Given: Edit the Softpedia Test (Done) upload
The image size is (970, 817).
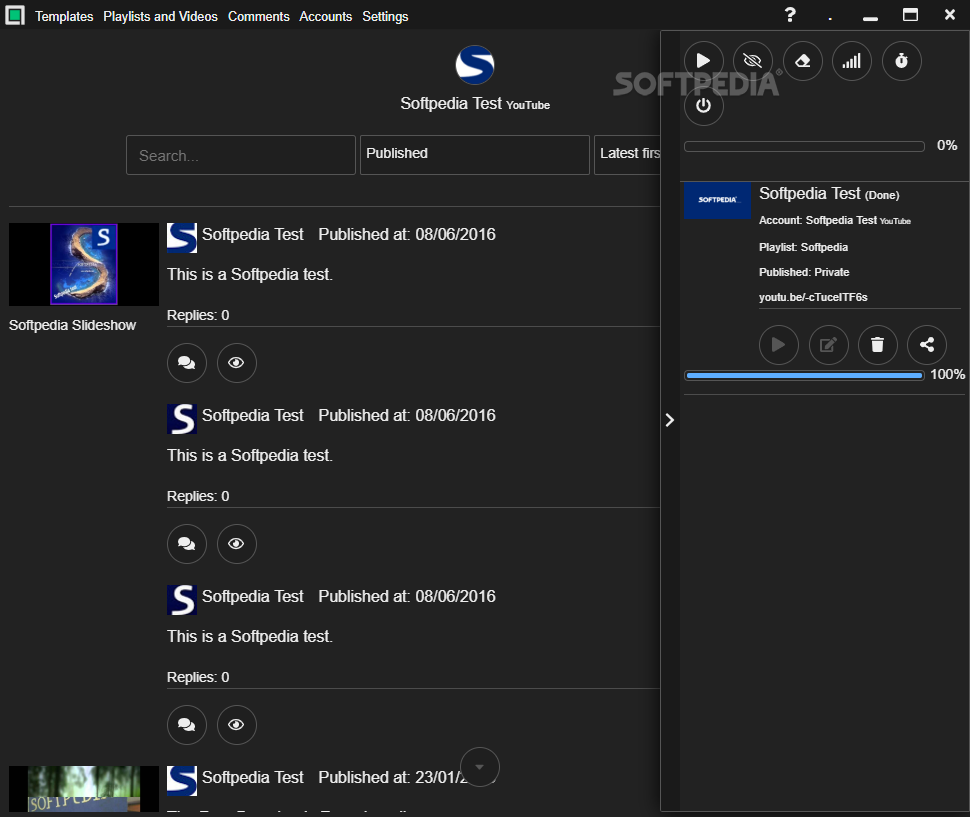Looking at the screenshot, I should (x=828, y=344).
